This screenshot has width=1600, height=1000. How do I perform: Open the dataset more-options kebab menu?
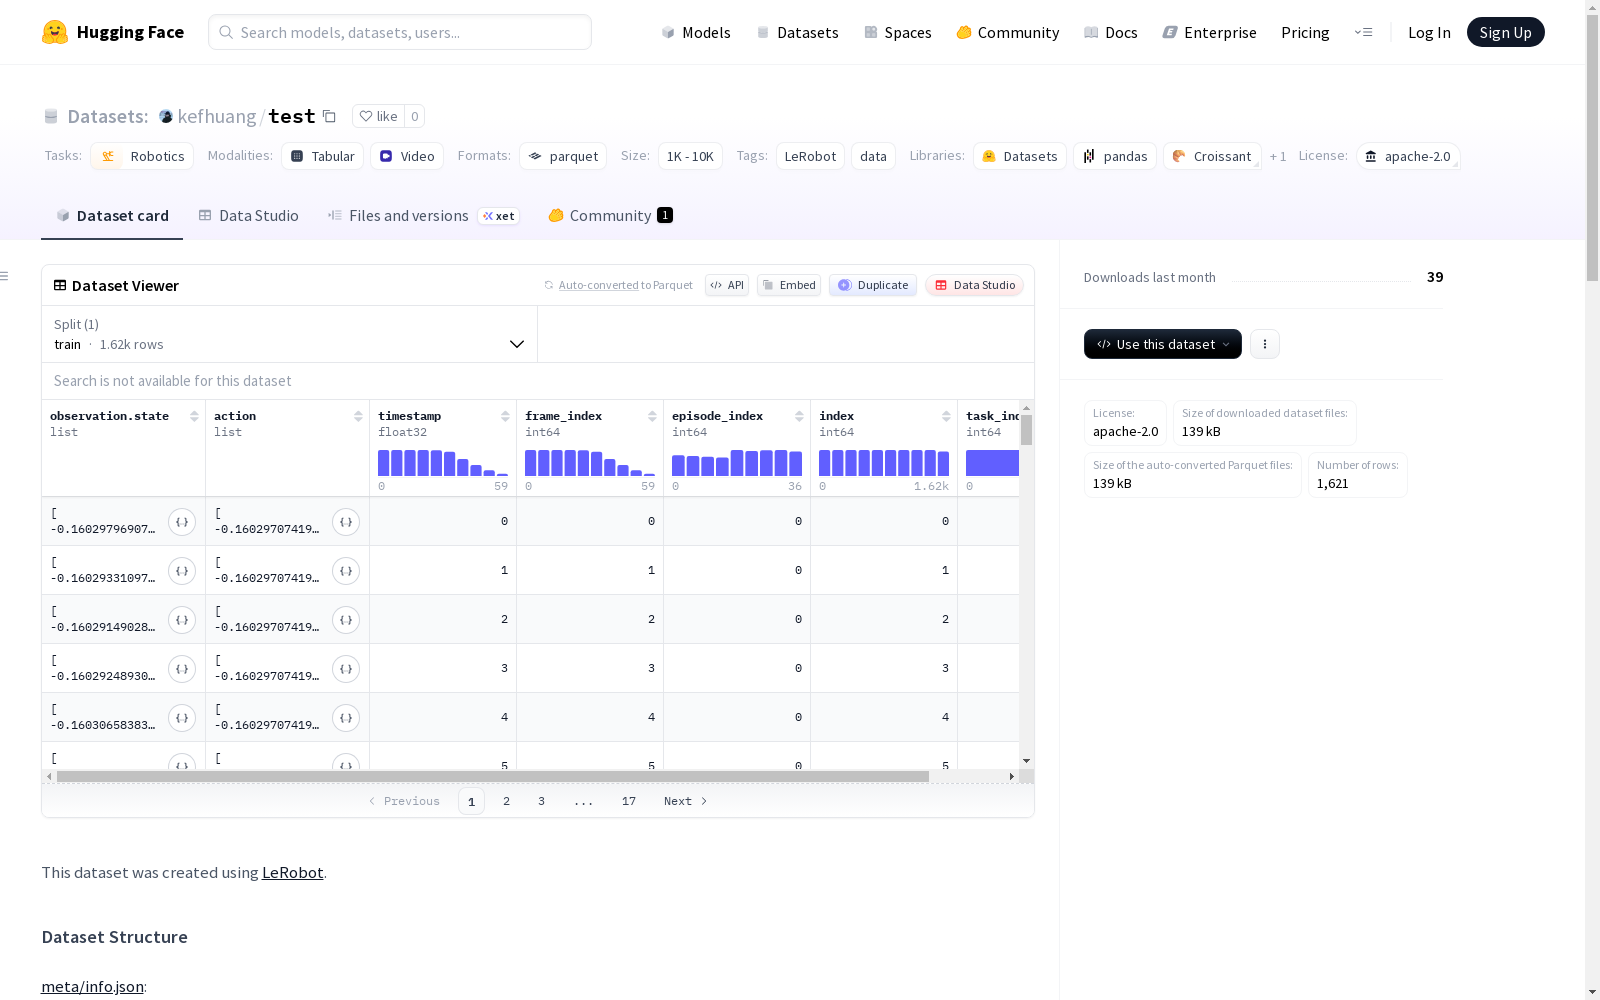(1265, 344)
